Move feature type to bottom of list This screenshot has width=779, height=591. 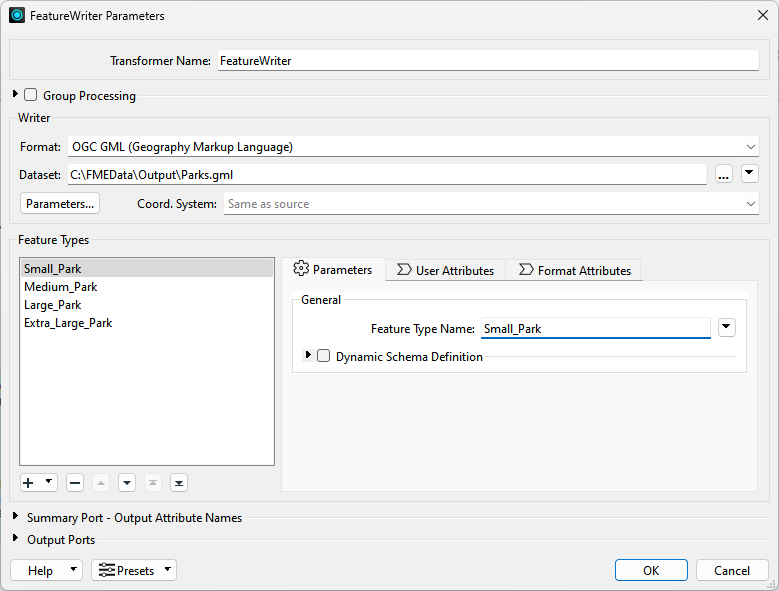(x=179, y=483)
